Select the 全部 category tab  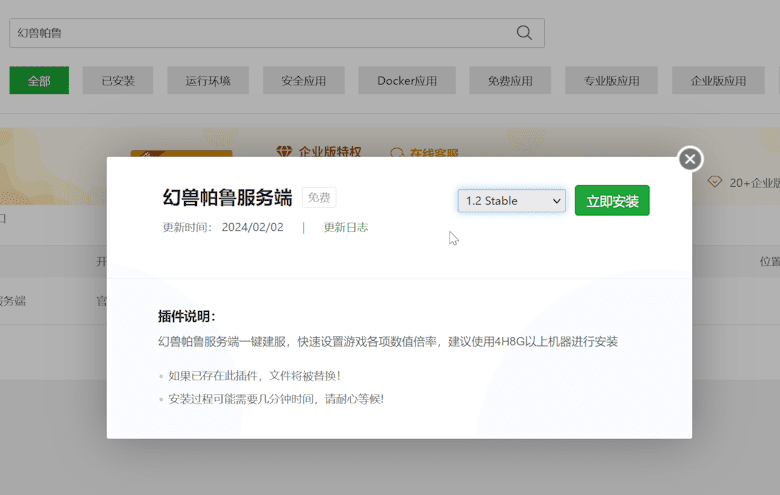click(39, 81)
